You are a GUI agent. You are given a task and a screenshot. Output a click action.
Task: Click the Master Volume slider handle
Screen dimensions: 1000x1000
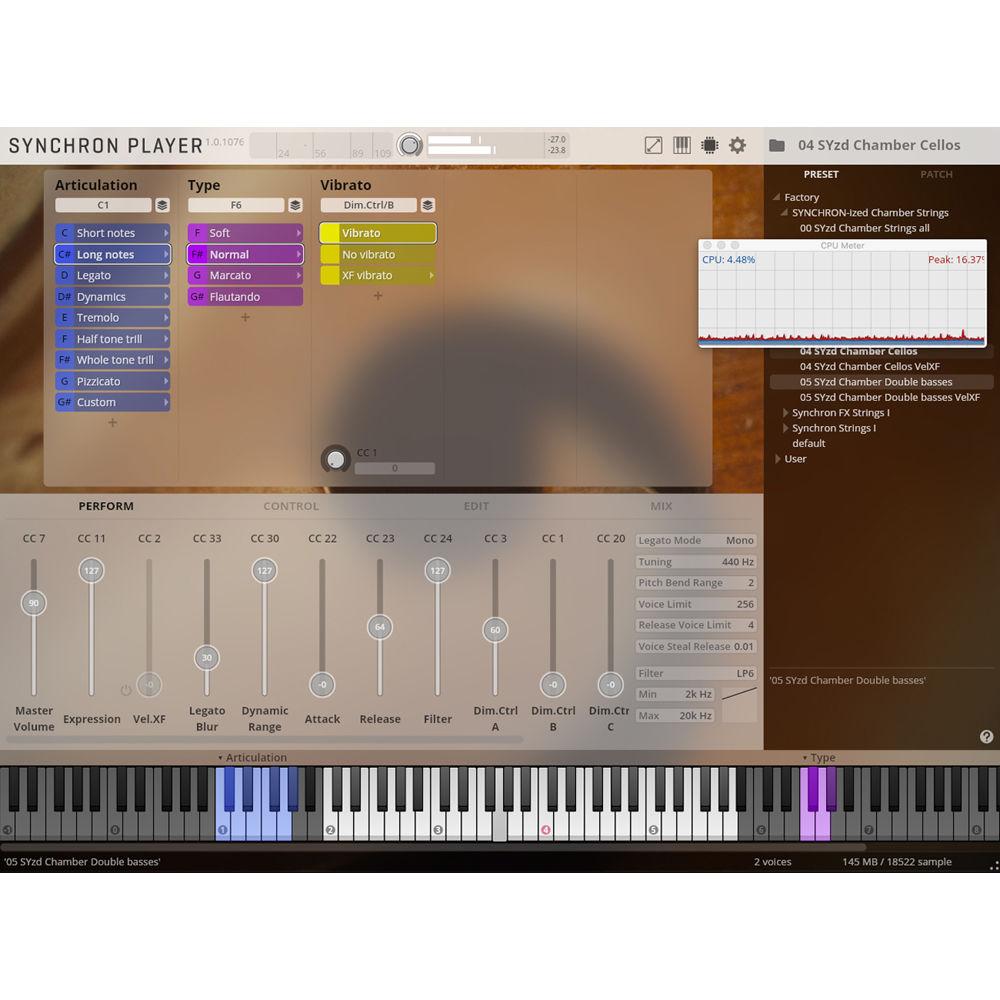[34, 603]
